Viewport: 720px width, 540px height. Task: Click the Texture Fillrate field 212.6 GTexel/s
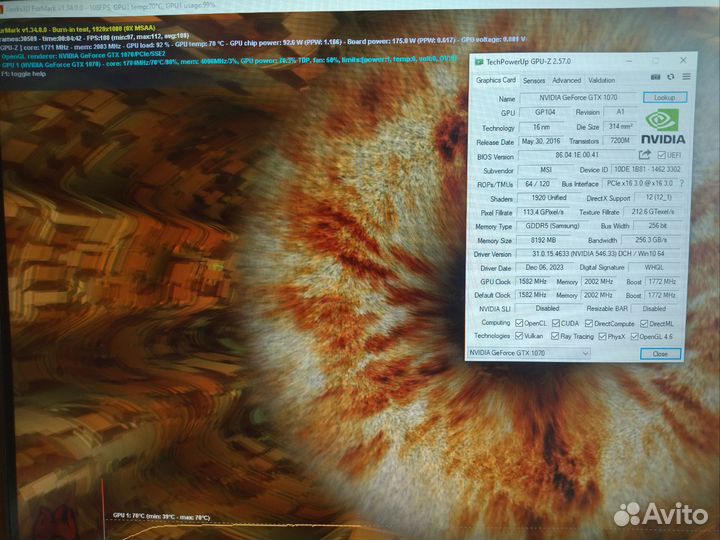point(652,212)
